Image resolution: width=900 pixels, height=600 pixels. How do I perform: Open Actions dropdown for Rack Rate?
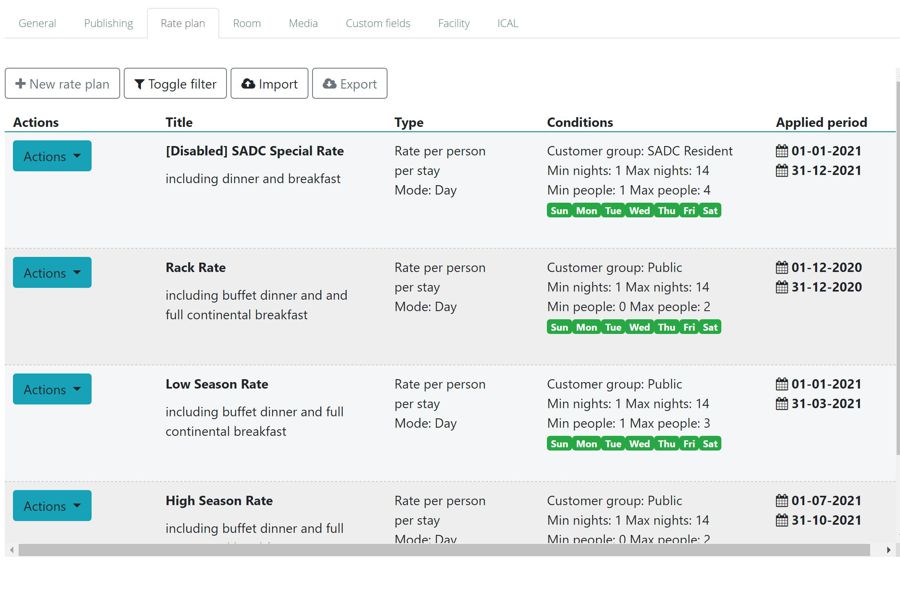pos(52,273)
